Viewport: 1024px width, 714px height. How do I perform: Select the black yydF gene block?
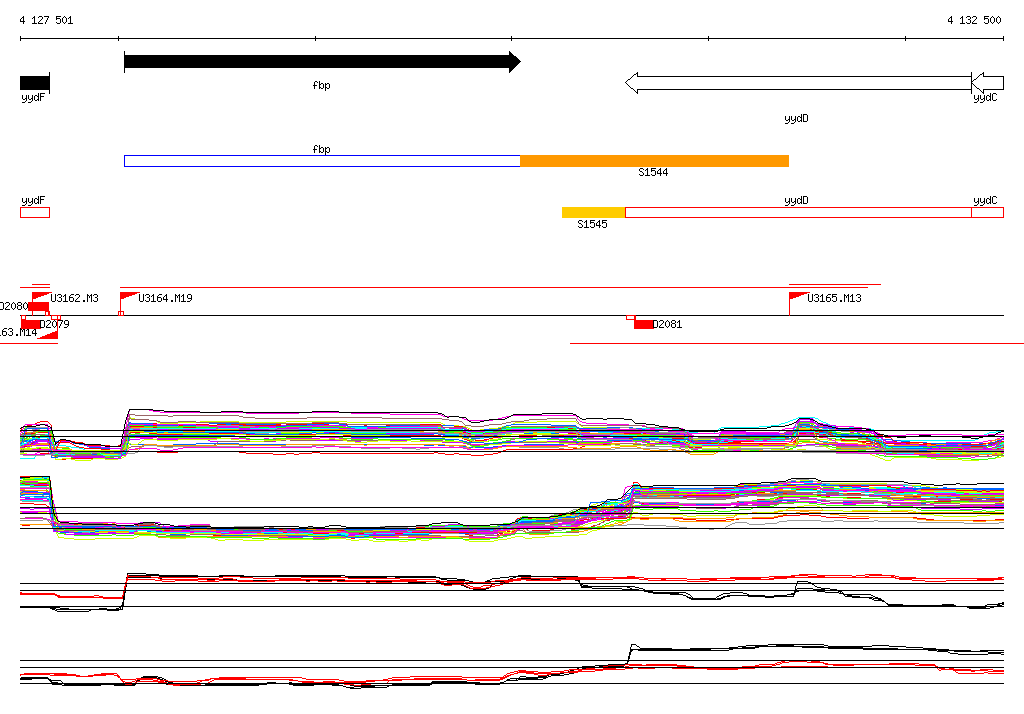tap(35, 83)
